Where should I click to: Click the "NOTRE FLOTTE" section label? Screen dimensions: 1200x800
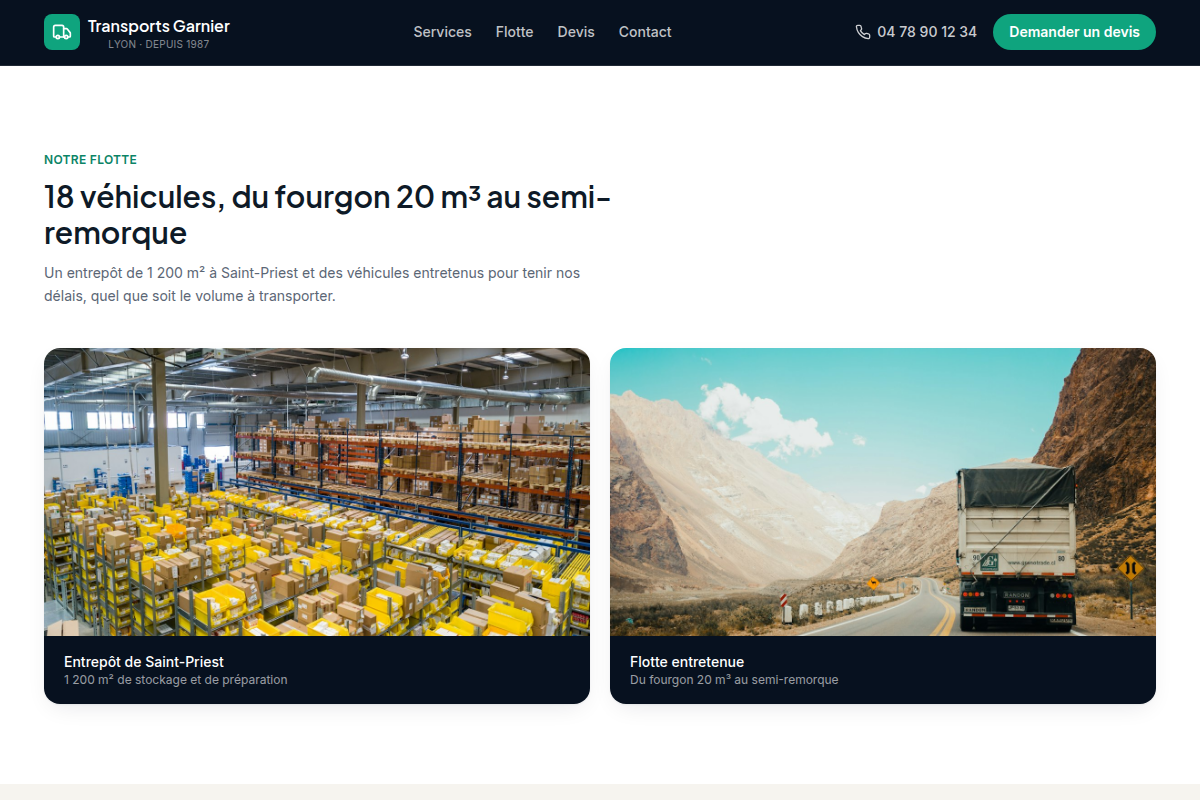tap(90, 160)
